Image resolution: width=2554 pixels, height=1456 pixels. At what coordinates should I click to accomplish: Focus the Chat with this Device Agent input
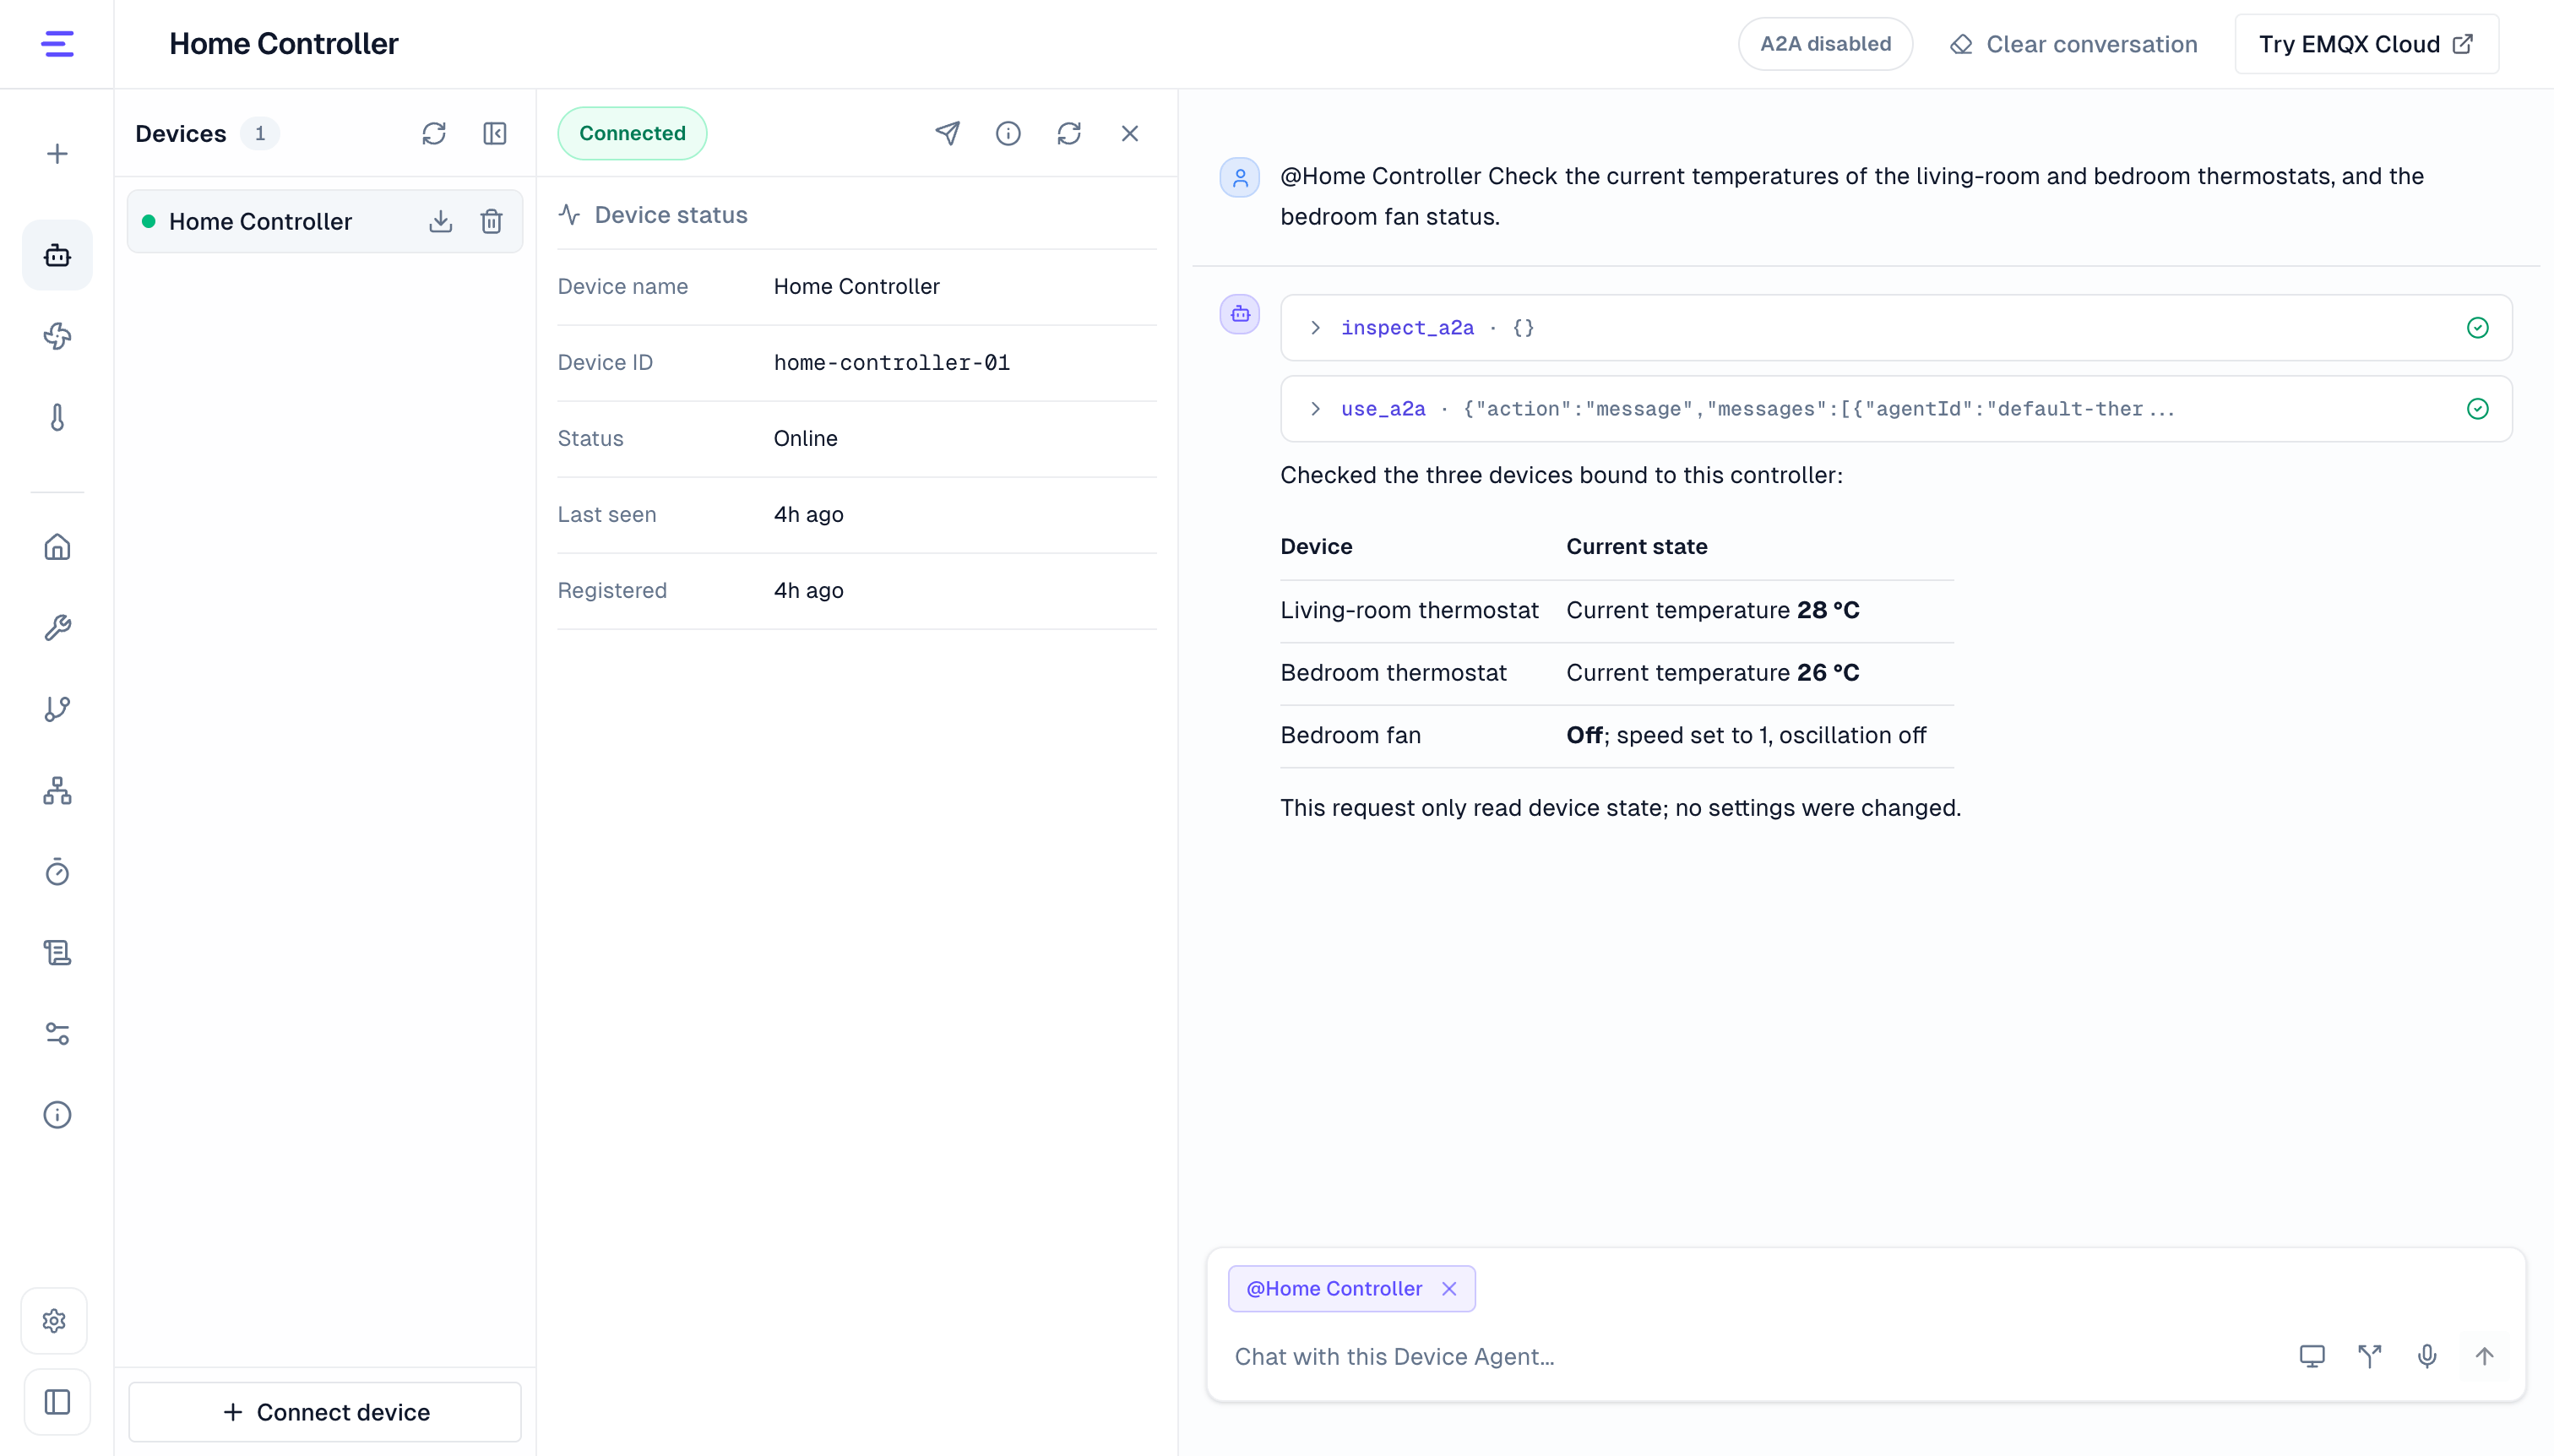click(1750, 1357)
